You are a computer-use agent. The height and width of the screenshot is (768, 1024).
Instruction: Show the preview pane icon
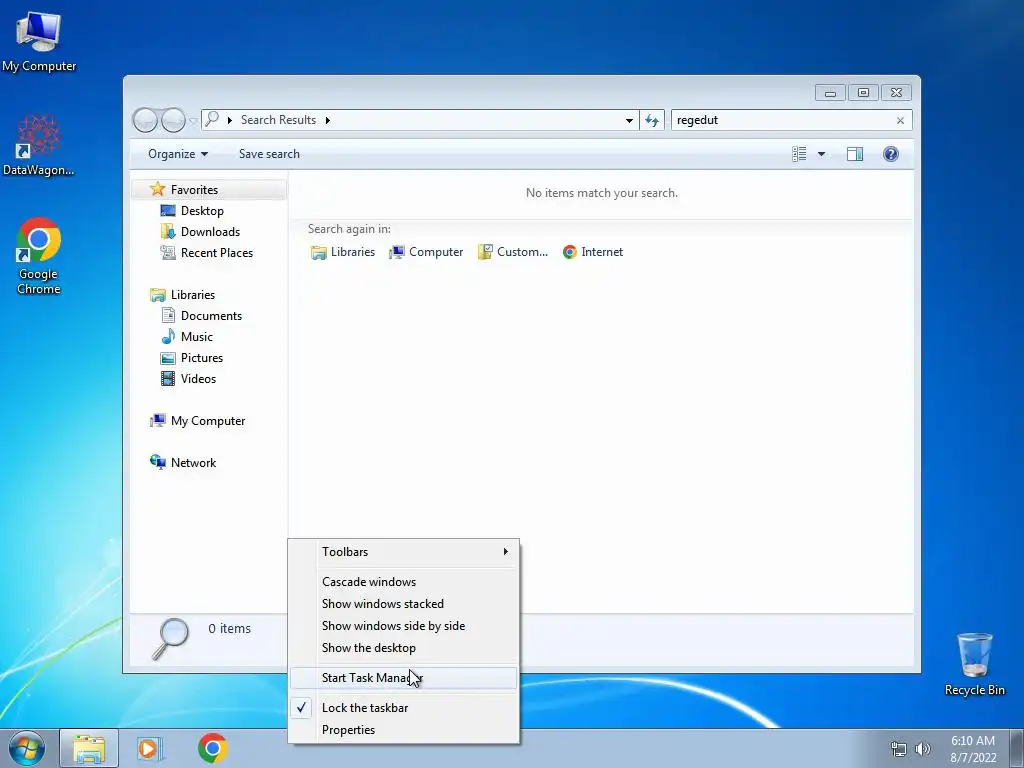pos(854,154)
